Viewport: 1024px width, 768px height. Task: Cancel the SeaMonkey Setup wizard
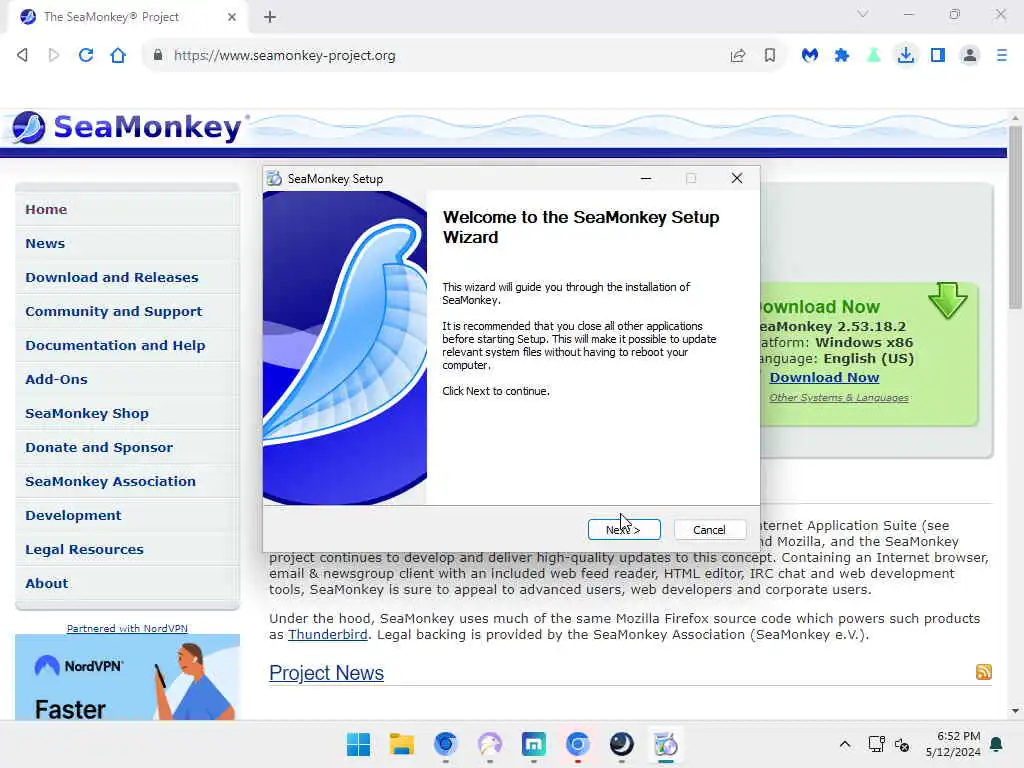(709, 530)
